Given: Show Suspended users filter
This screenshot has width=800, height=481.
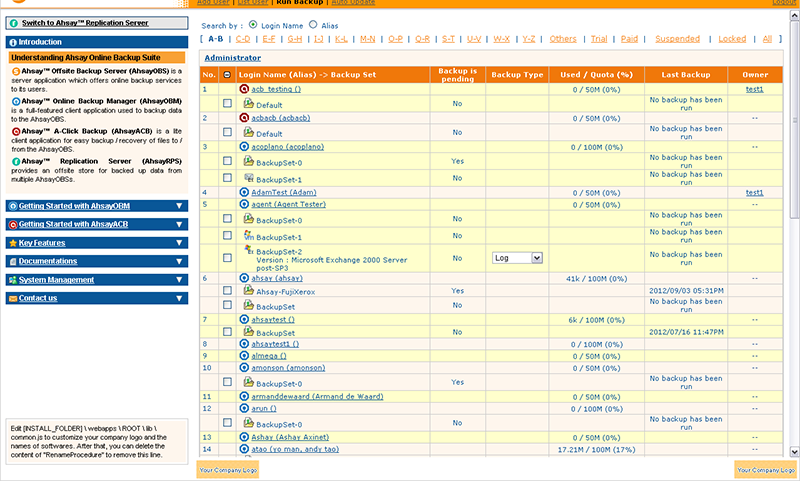Looking at the screenshot, I should click(x=678, y=39).
